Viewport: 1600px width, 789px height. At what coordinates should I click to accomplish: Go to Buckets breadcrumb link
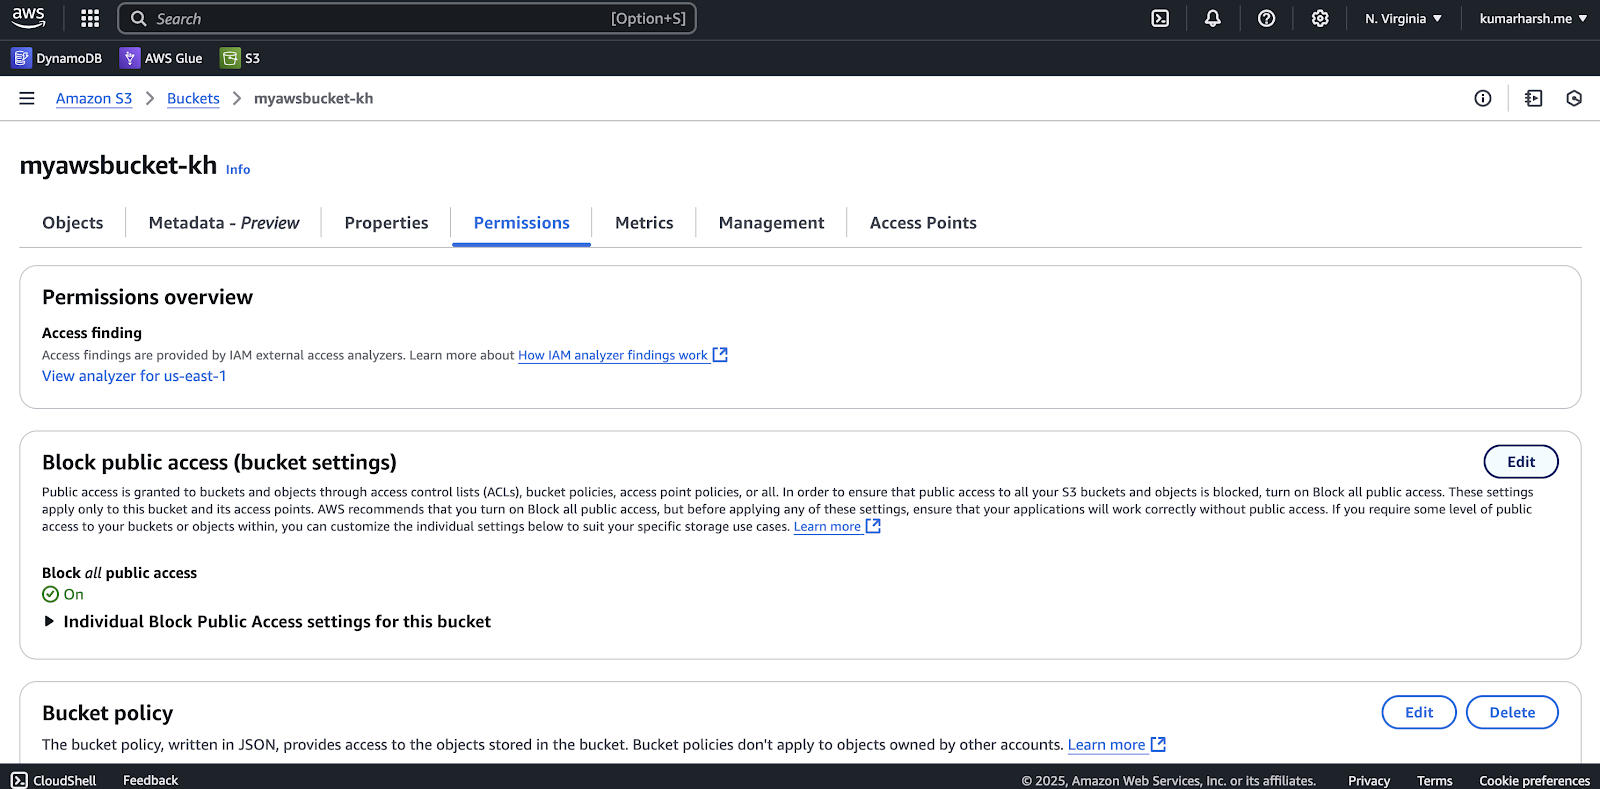[x=193, y=98]
